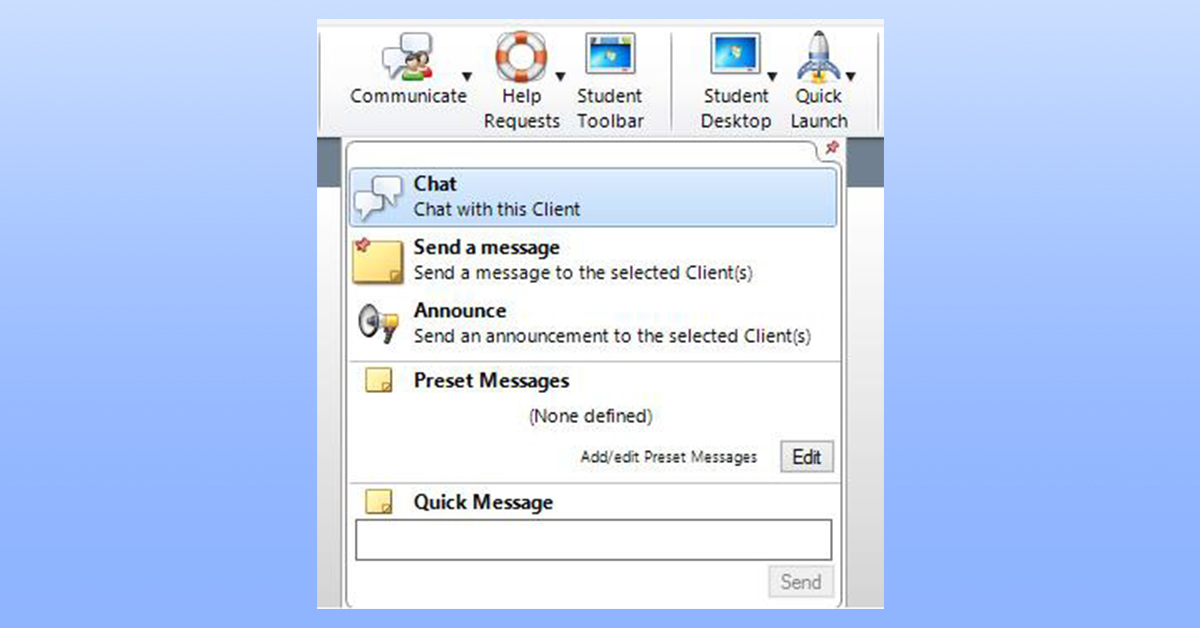Image resolution: width=1200 pixels, height=628 pixels.
Task: Click the Edit preset messages button
Action: (x=806, y=457)
